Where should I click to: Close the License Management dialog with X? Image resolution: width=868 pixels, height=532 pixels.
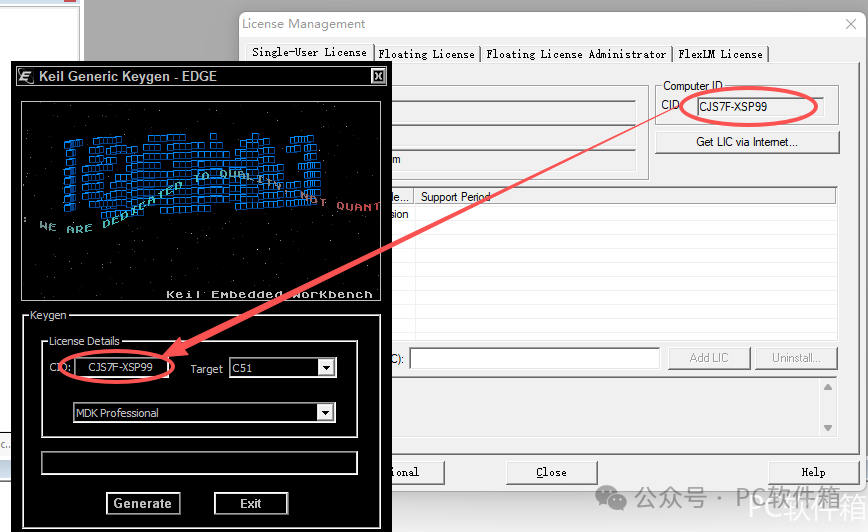(851, 24)
